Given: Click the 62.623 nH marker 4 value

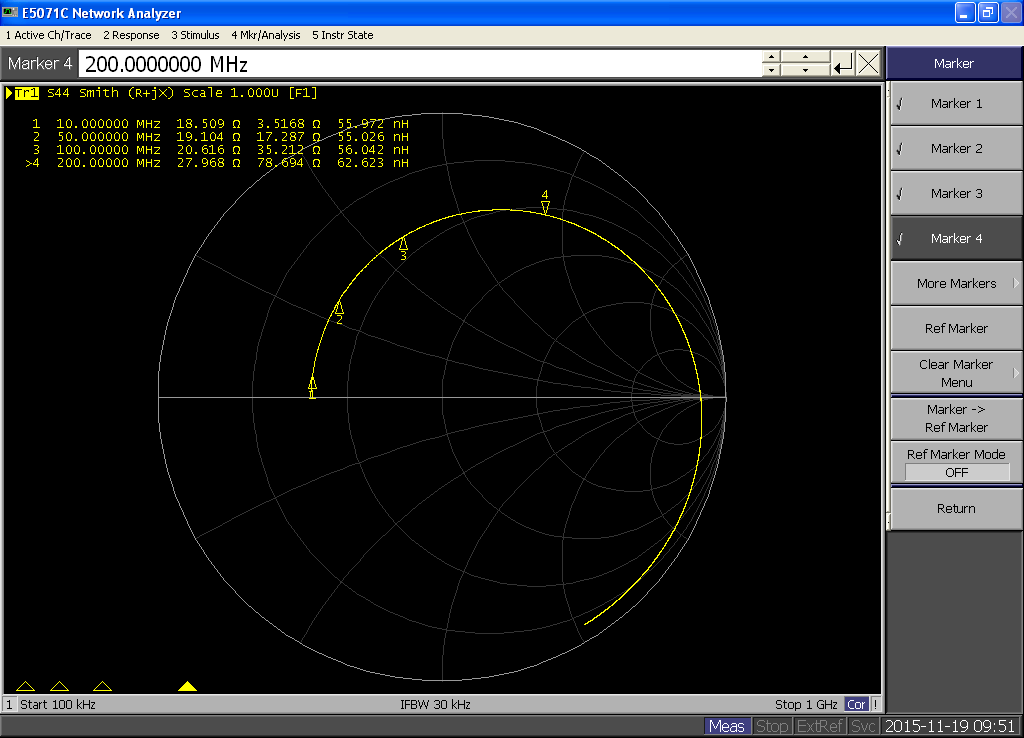Looking at the screenshot, I should [x=373, y=163].
